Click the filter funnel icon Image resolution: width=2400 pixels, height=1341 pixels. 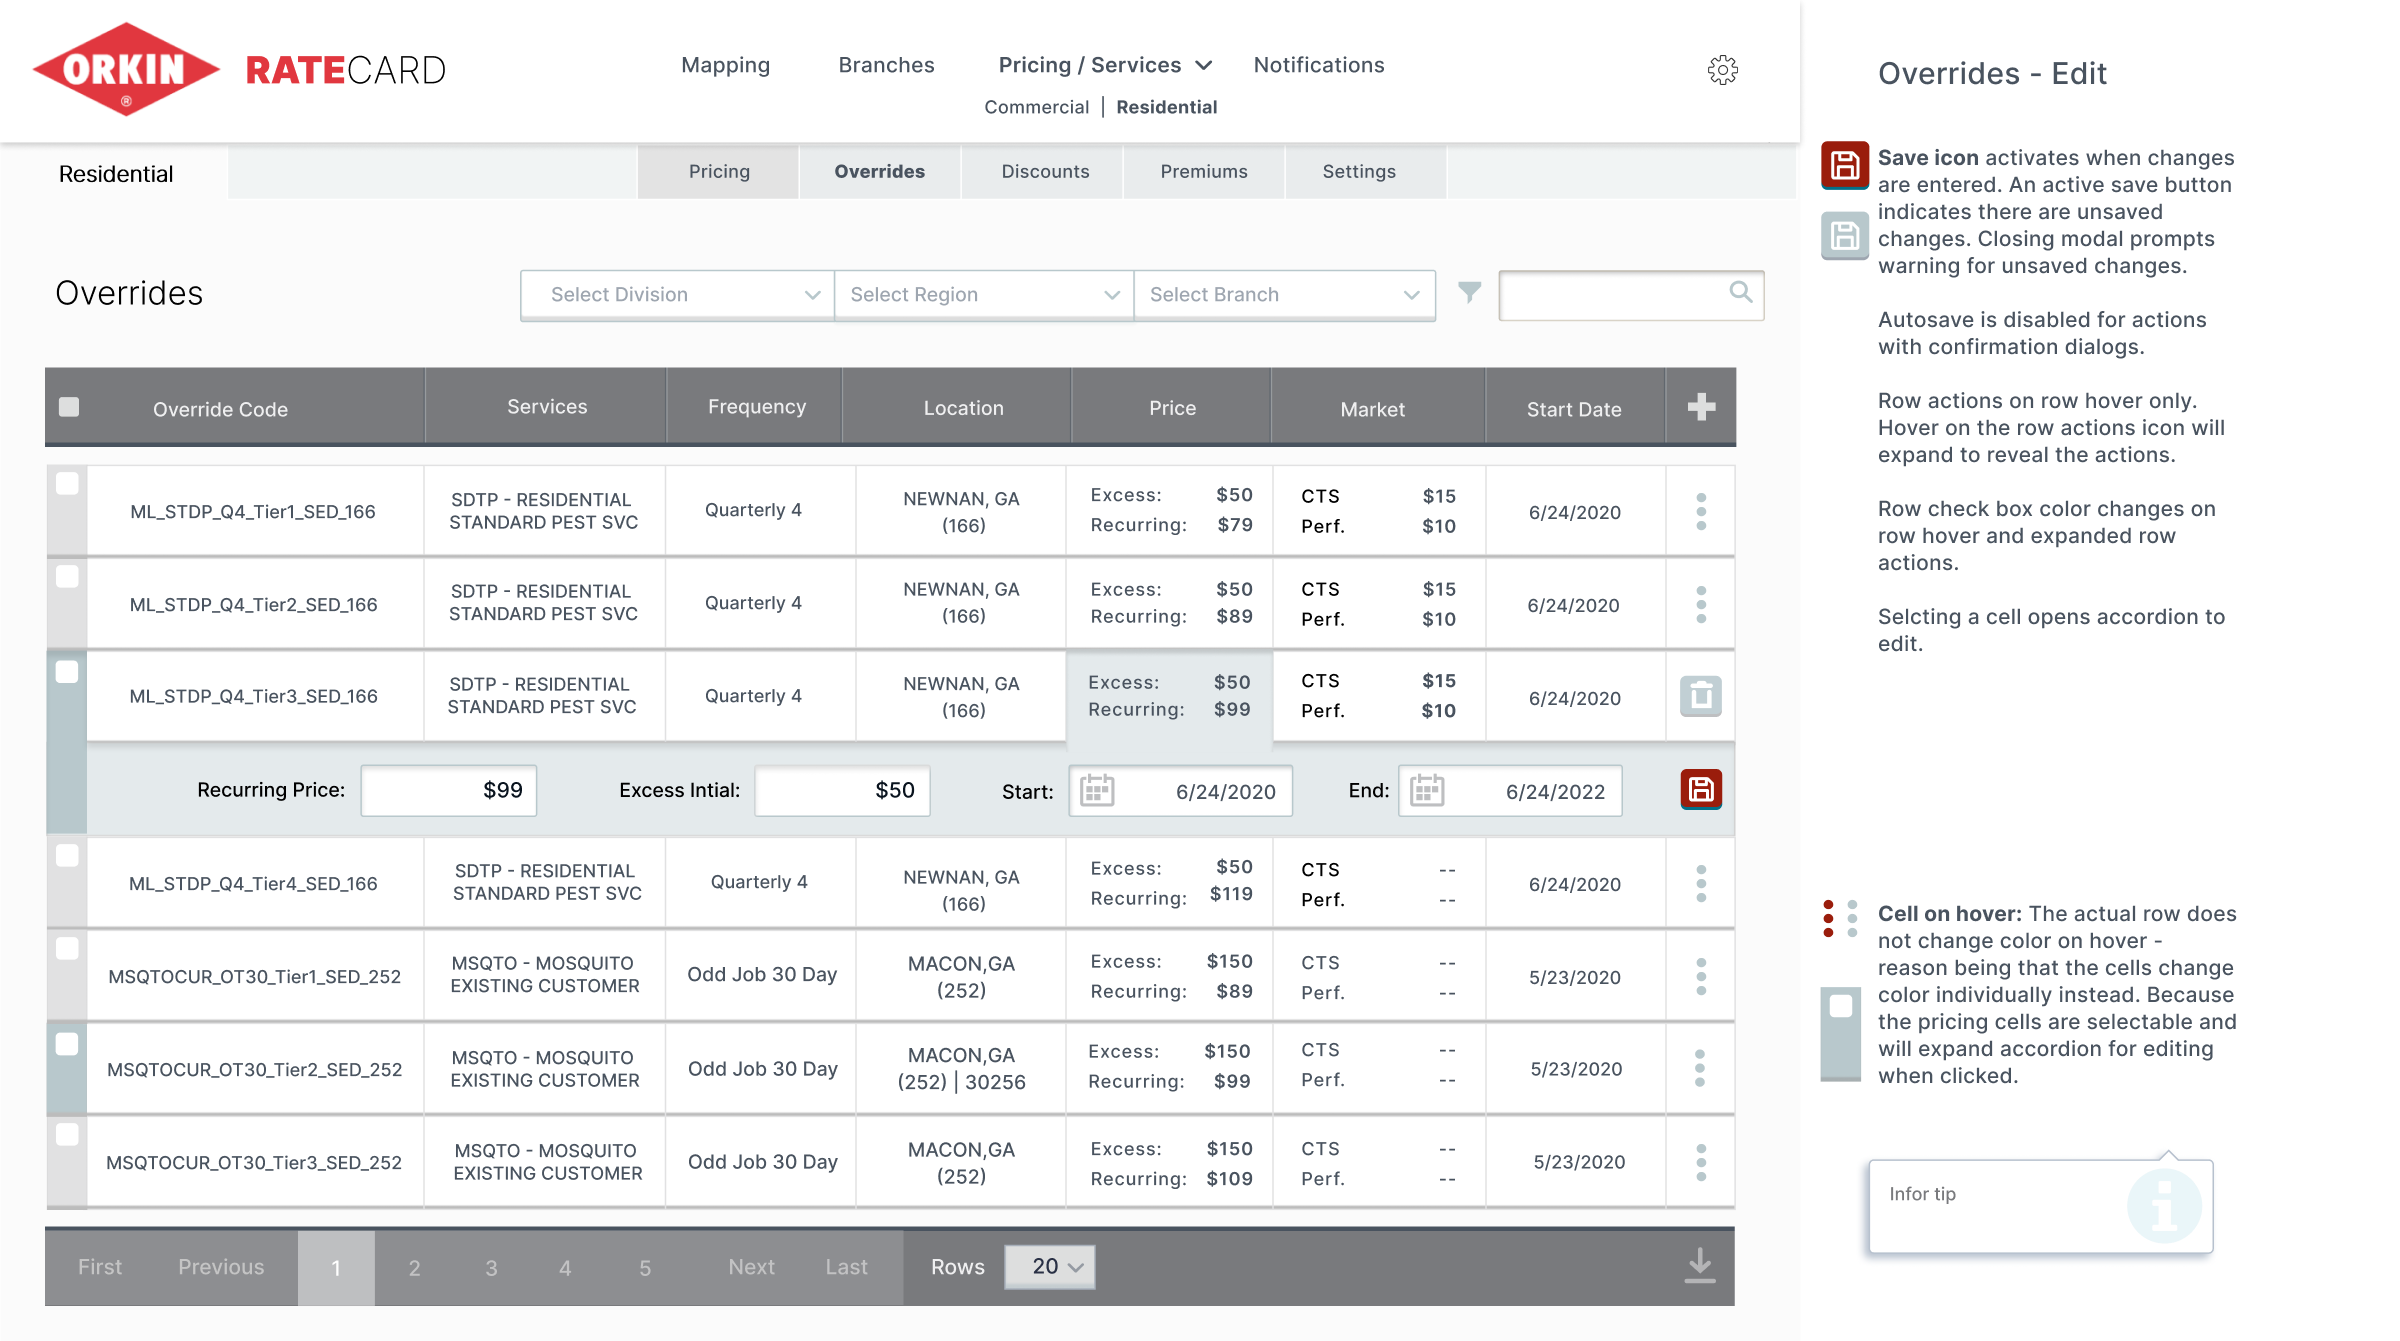(1469, 292)
